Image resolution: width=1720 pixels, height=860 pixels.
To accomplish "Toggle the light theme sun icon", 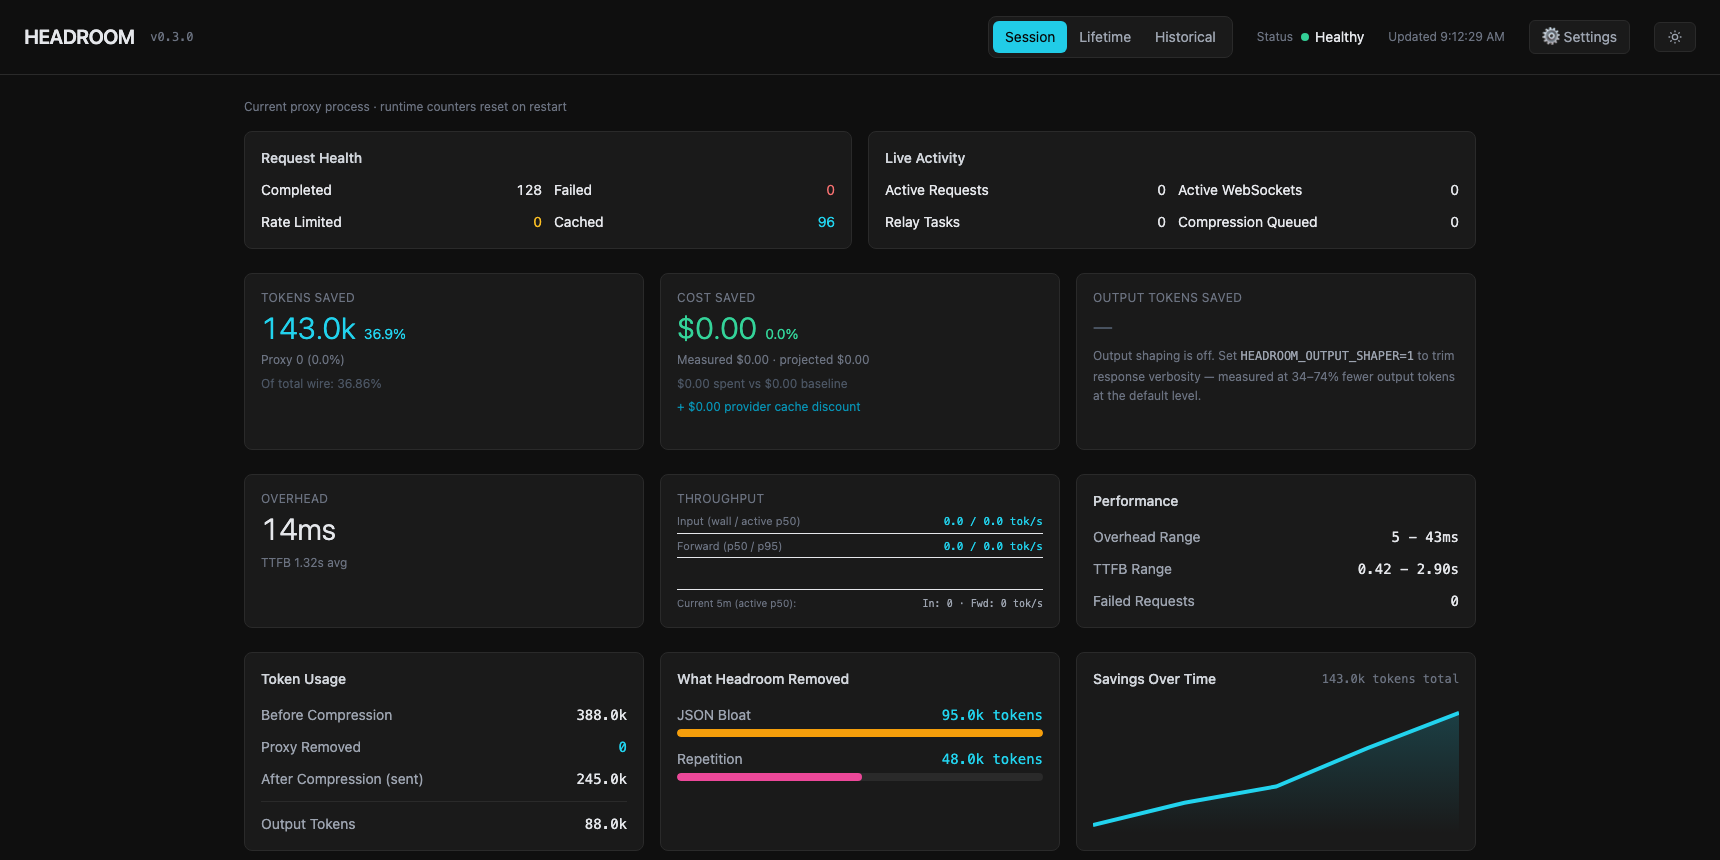I will [1675, 37].
